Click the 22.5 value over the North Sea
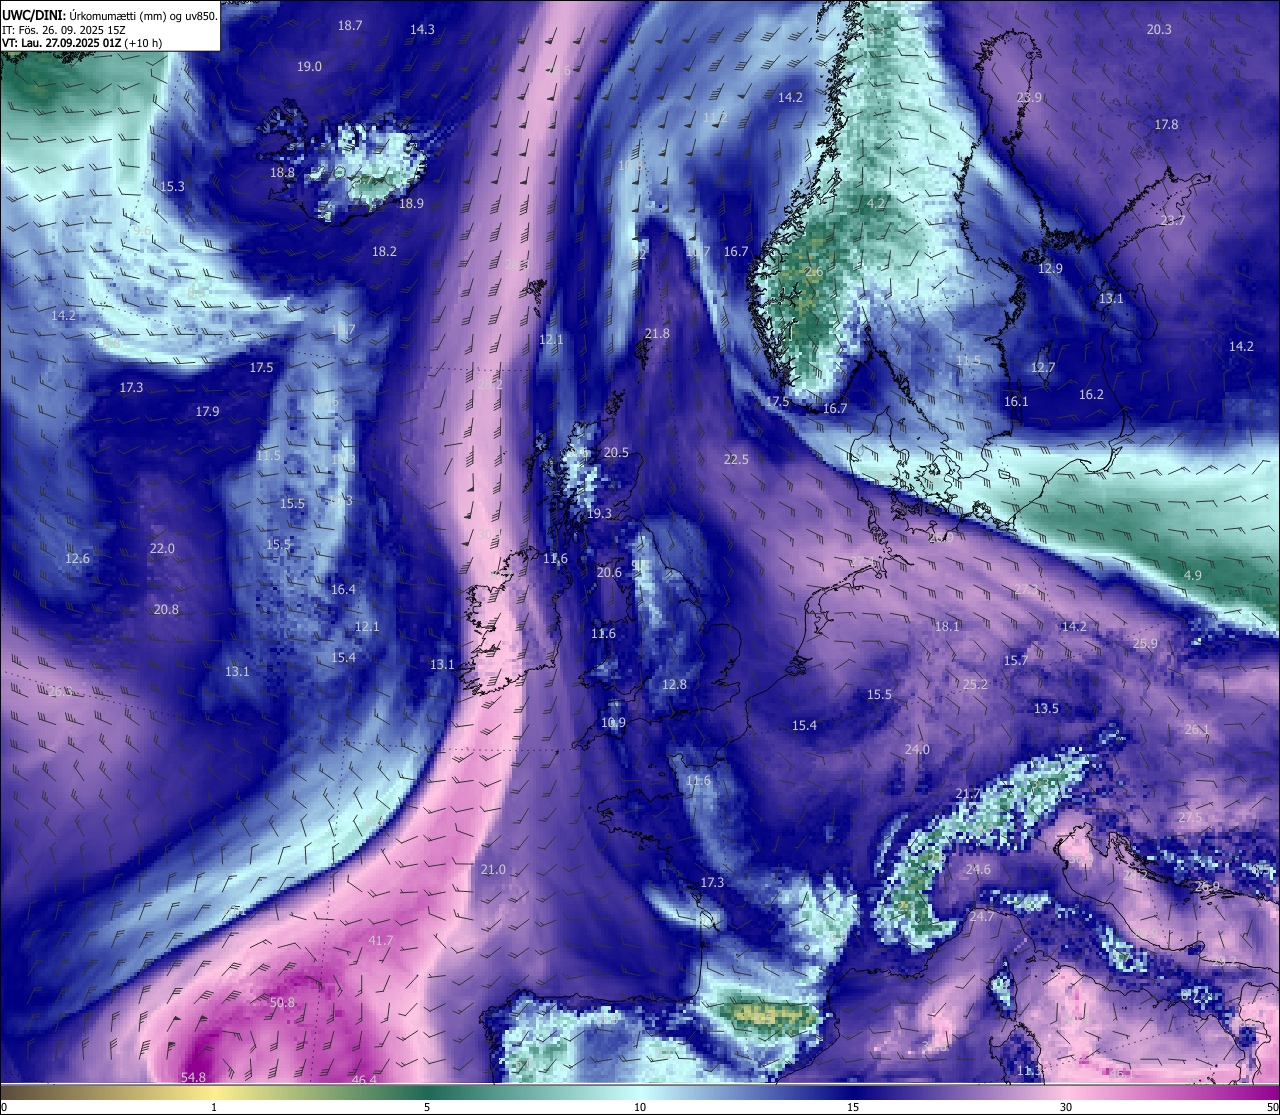This screenshot has width=1280, height=1115. [x=736, y=460]
